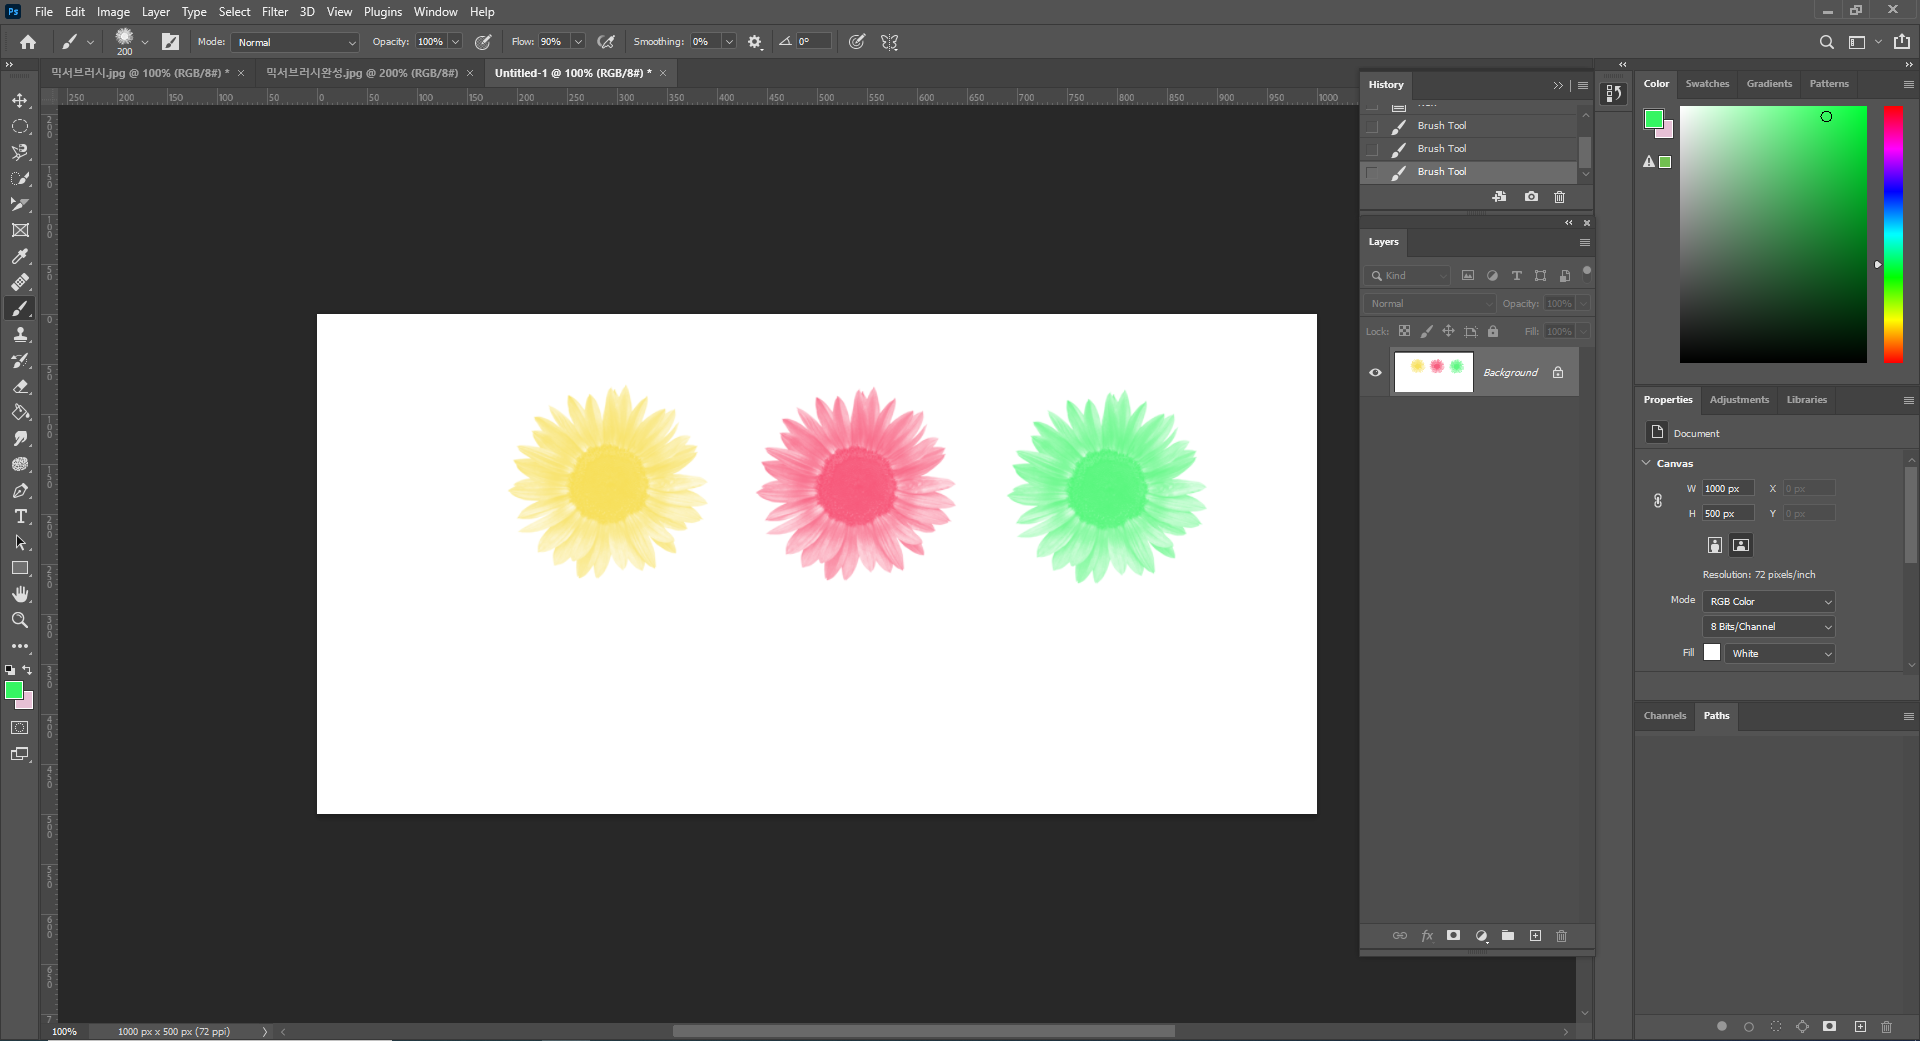
Task: Enable airbrush-style build-up effects
Action: click(x=605, y=42)
